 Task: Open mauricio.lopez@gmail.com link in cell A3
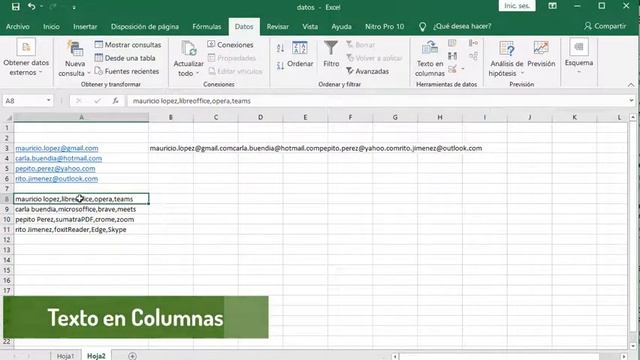(57, 148)
